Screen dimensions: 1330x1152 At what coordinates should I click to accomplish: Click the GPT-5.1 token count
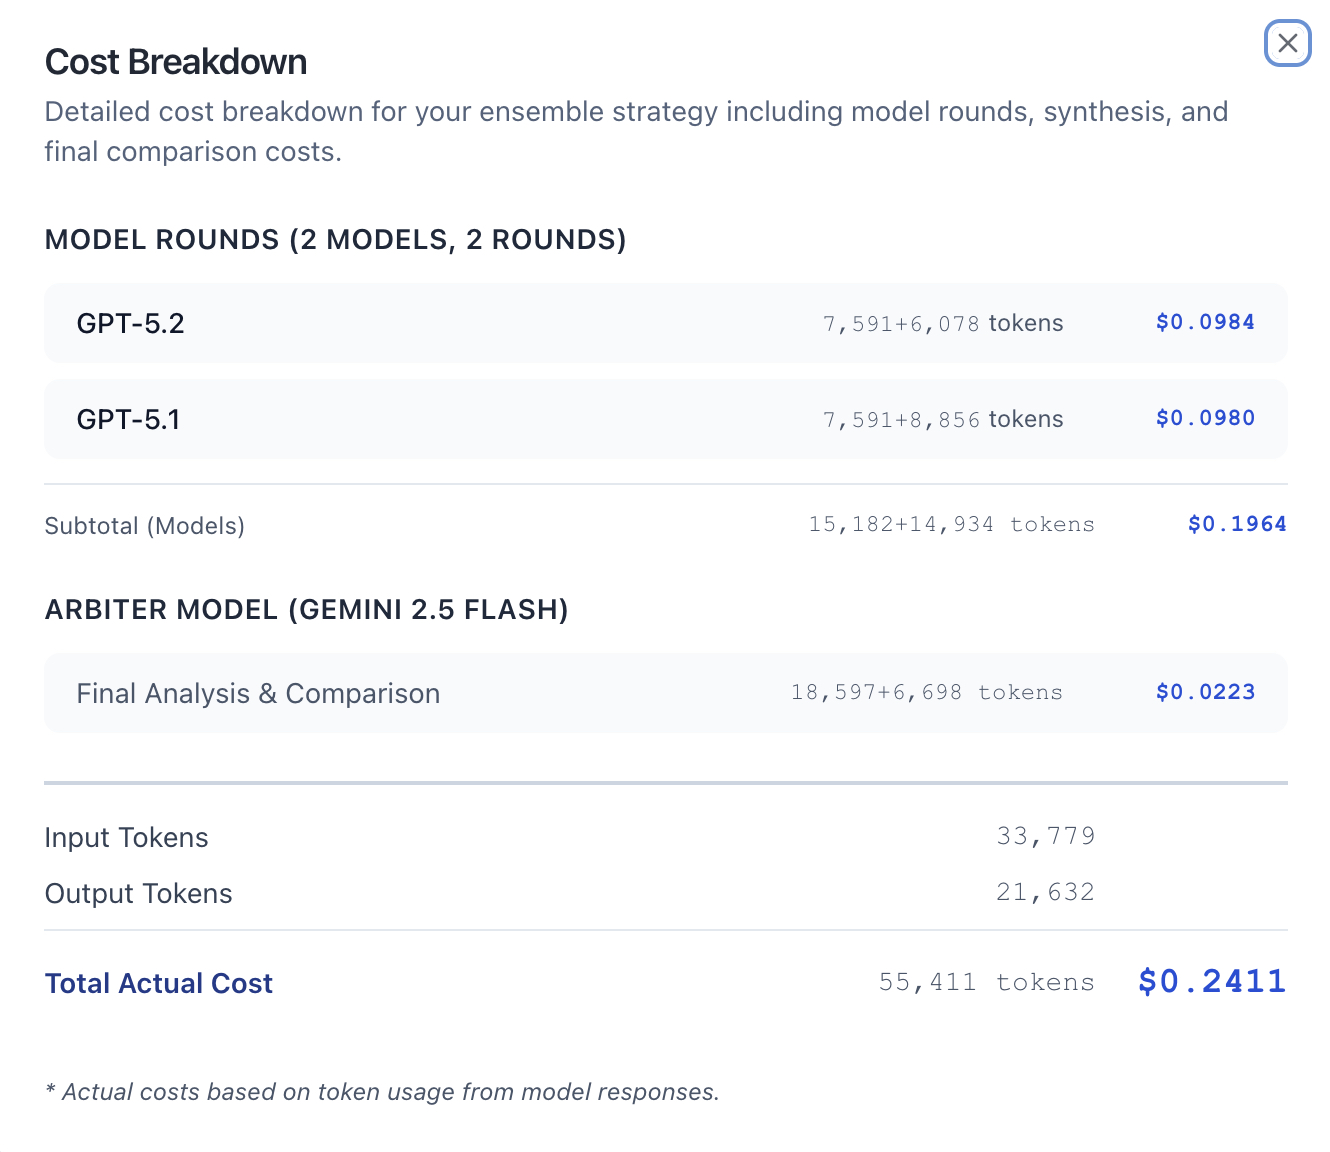coord(942,418)
